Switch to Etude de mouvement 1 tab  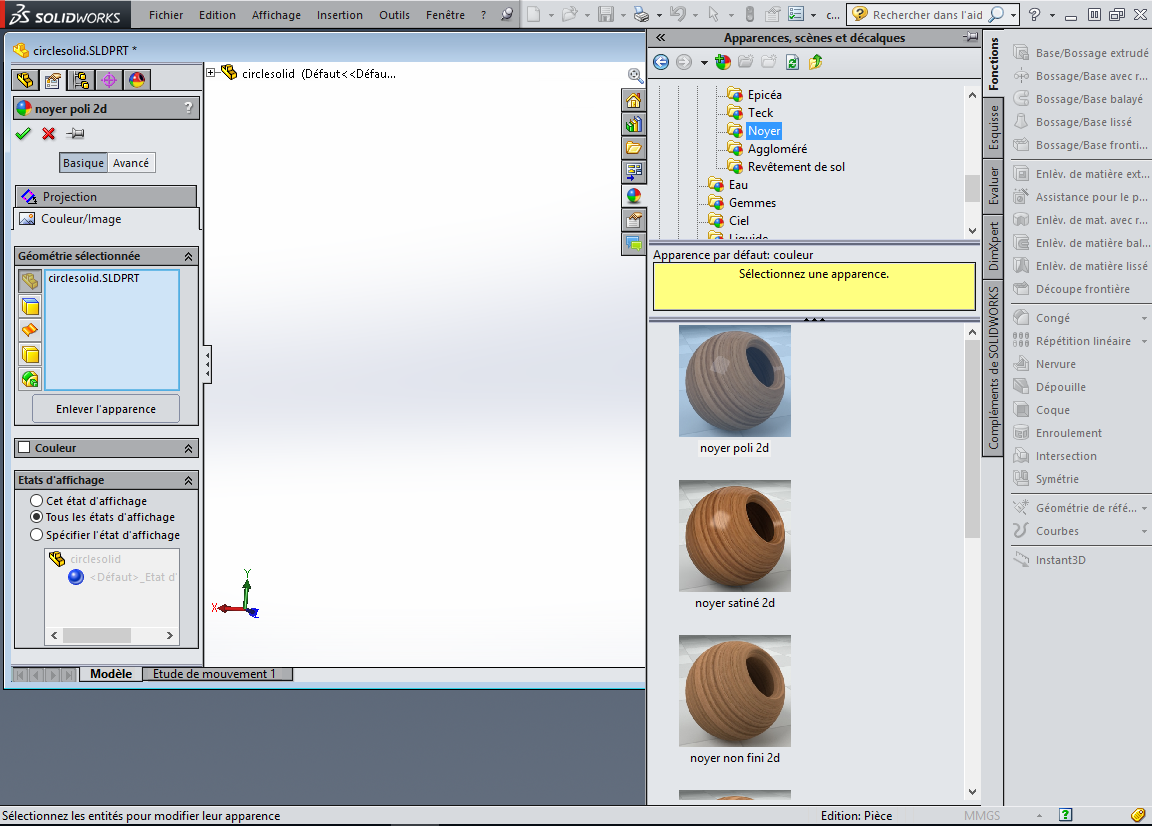215,674
